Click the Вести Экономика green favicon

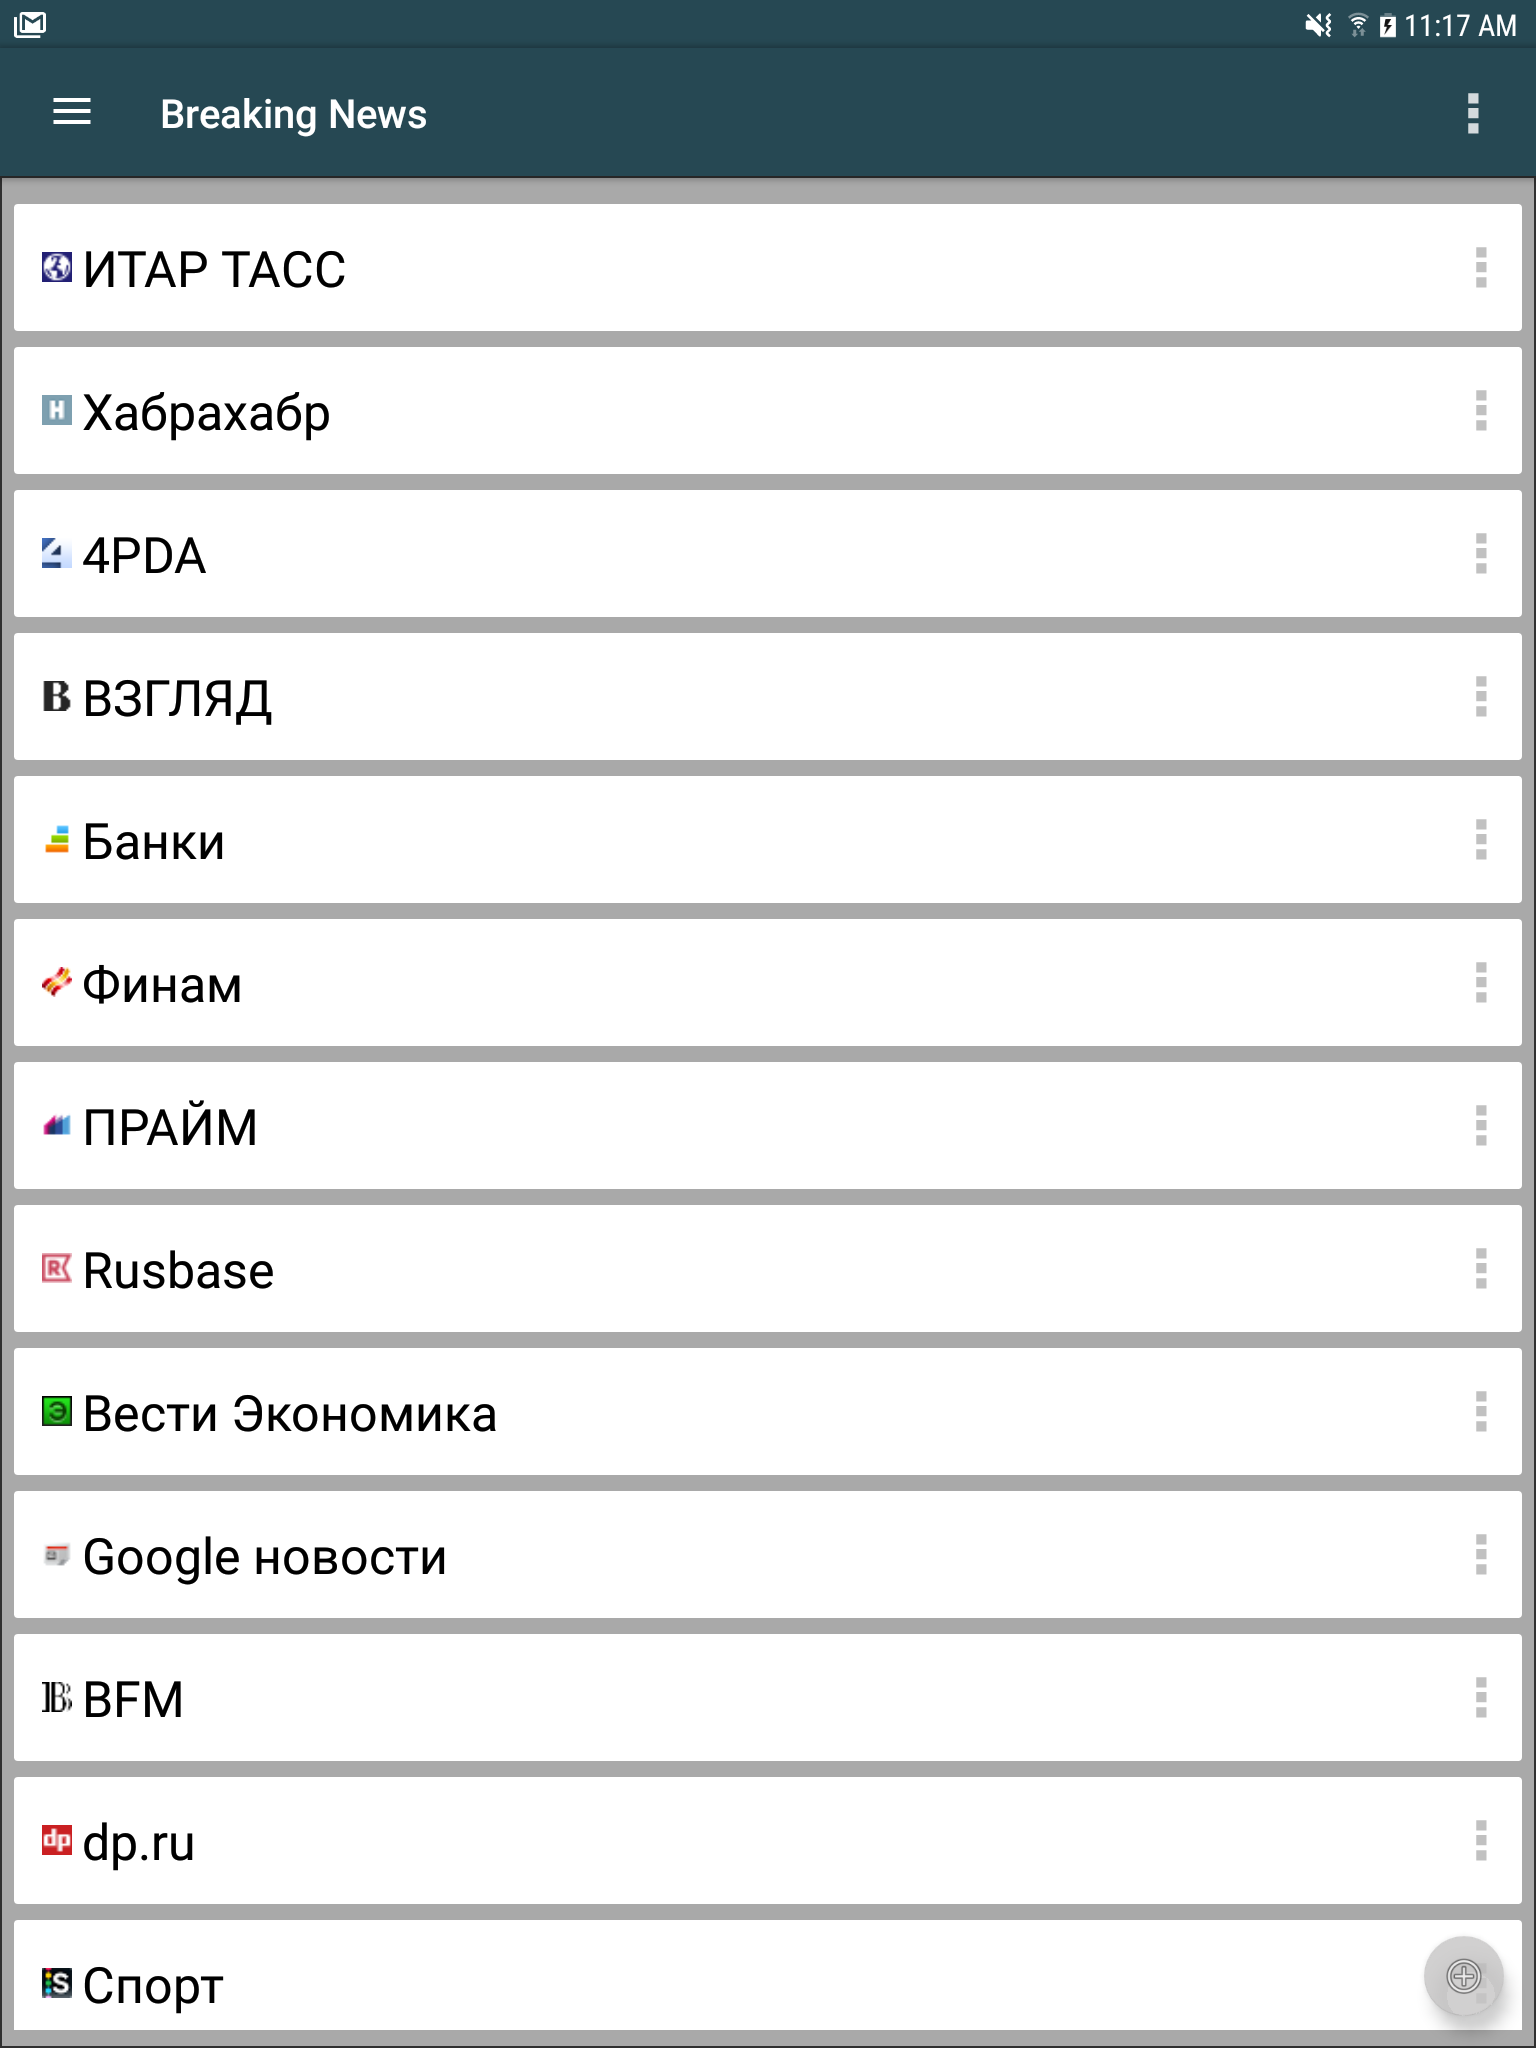point(57,1411)
